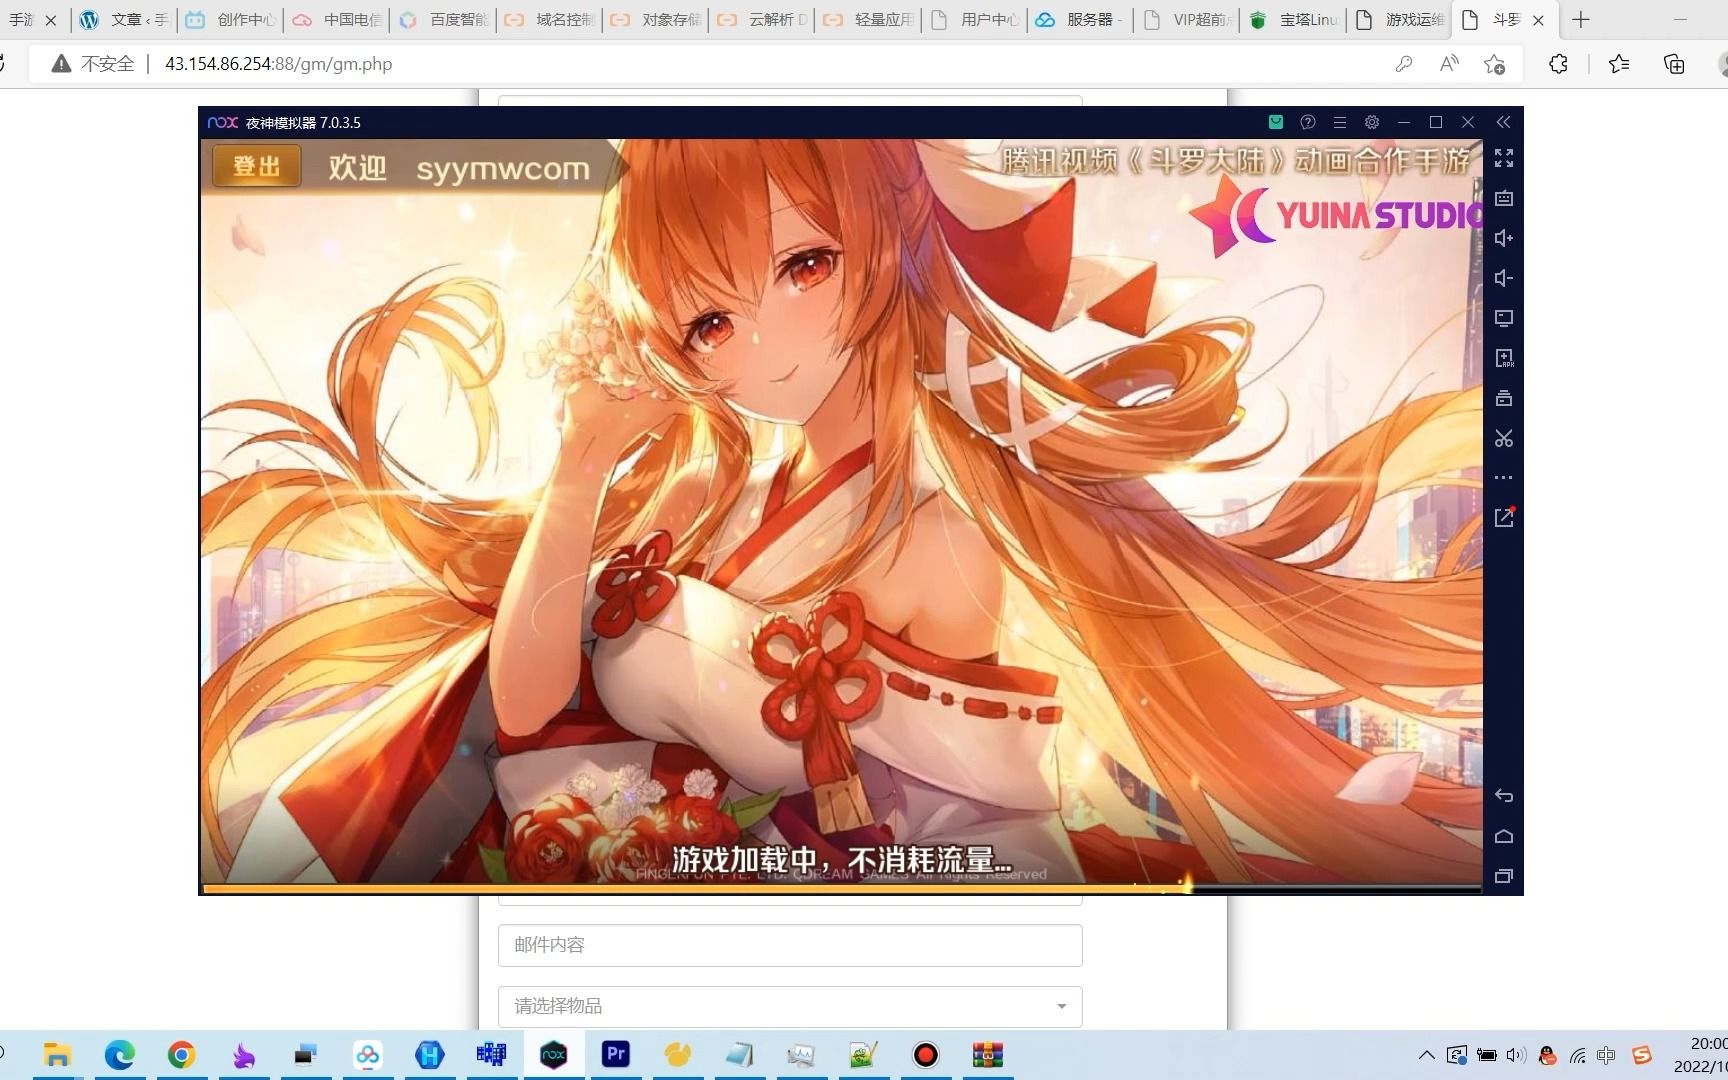Click Nox volume up icon
This screenshot has width=1728, height=1080.
click(x=1503, y=238)
